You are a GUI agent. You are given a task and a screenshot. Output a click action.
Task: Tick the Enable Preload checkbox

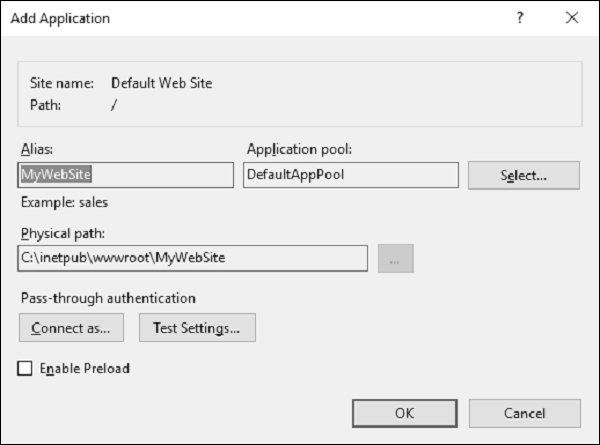[x=25, y=368]
